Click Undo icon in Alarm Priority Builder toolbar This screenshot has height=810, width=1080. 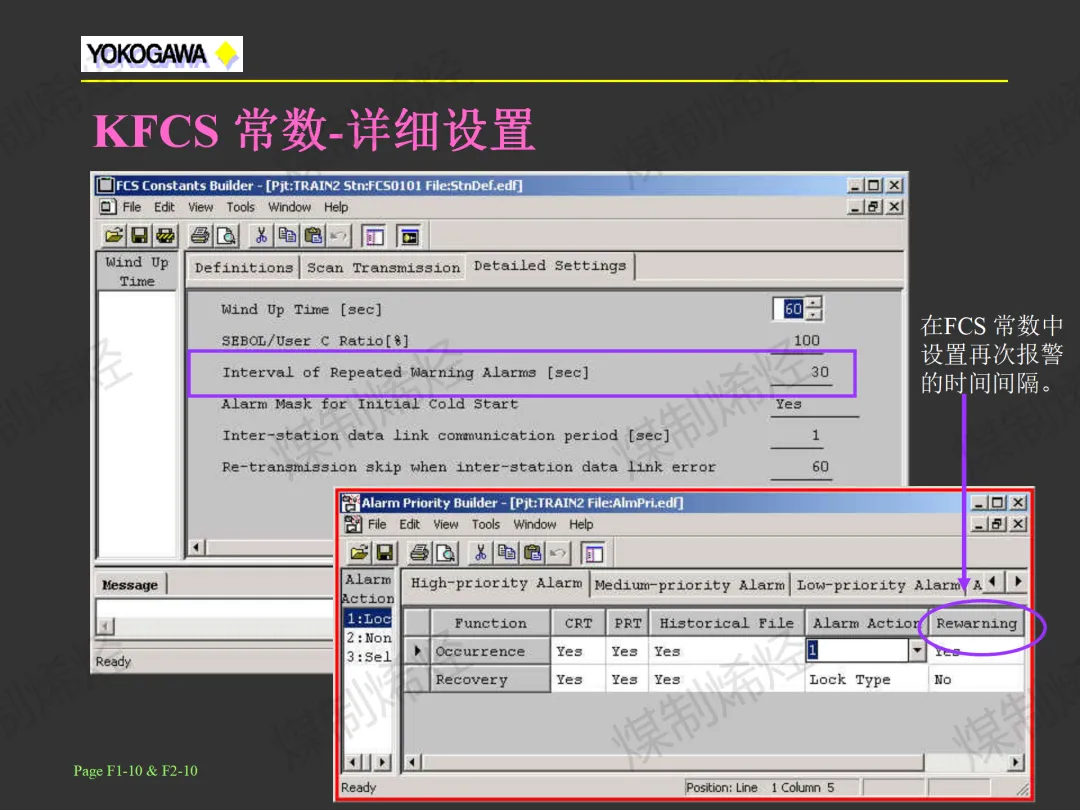click(x=559, y=552)
